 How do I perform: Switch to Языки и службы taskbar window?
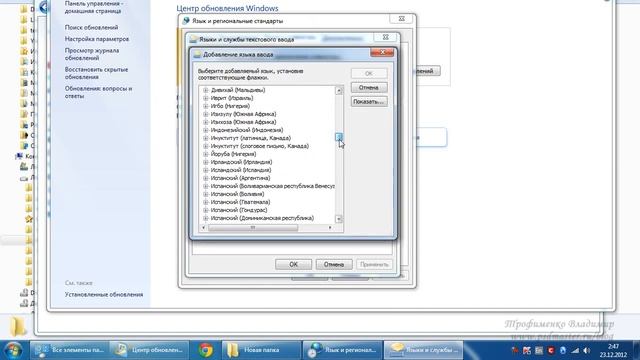pyautogui.click(x=423, y=350)
